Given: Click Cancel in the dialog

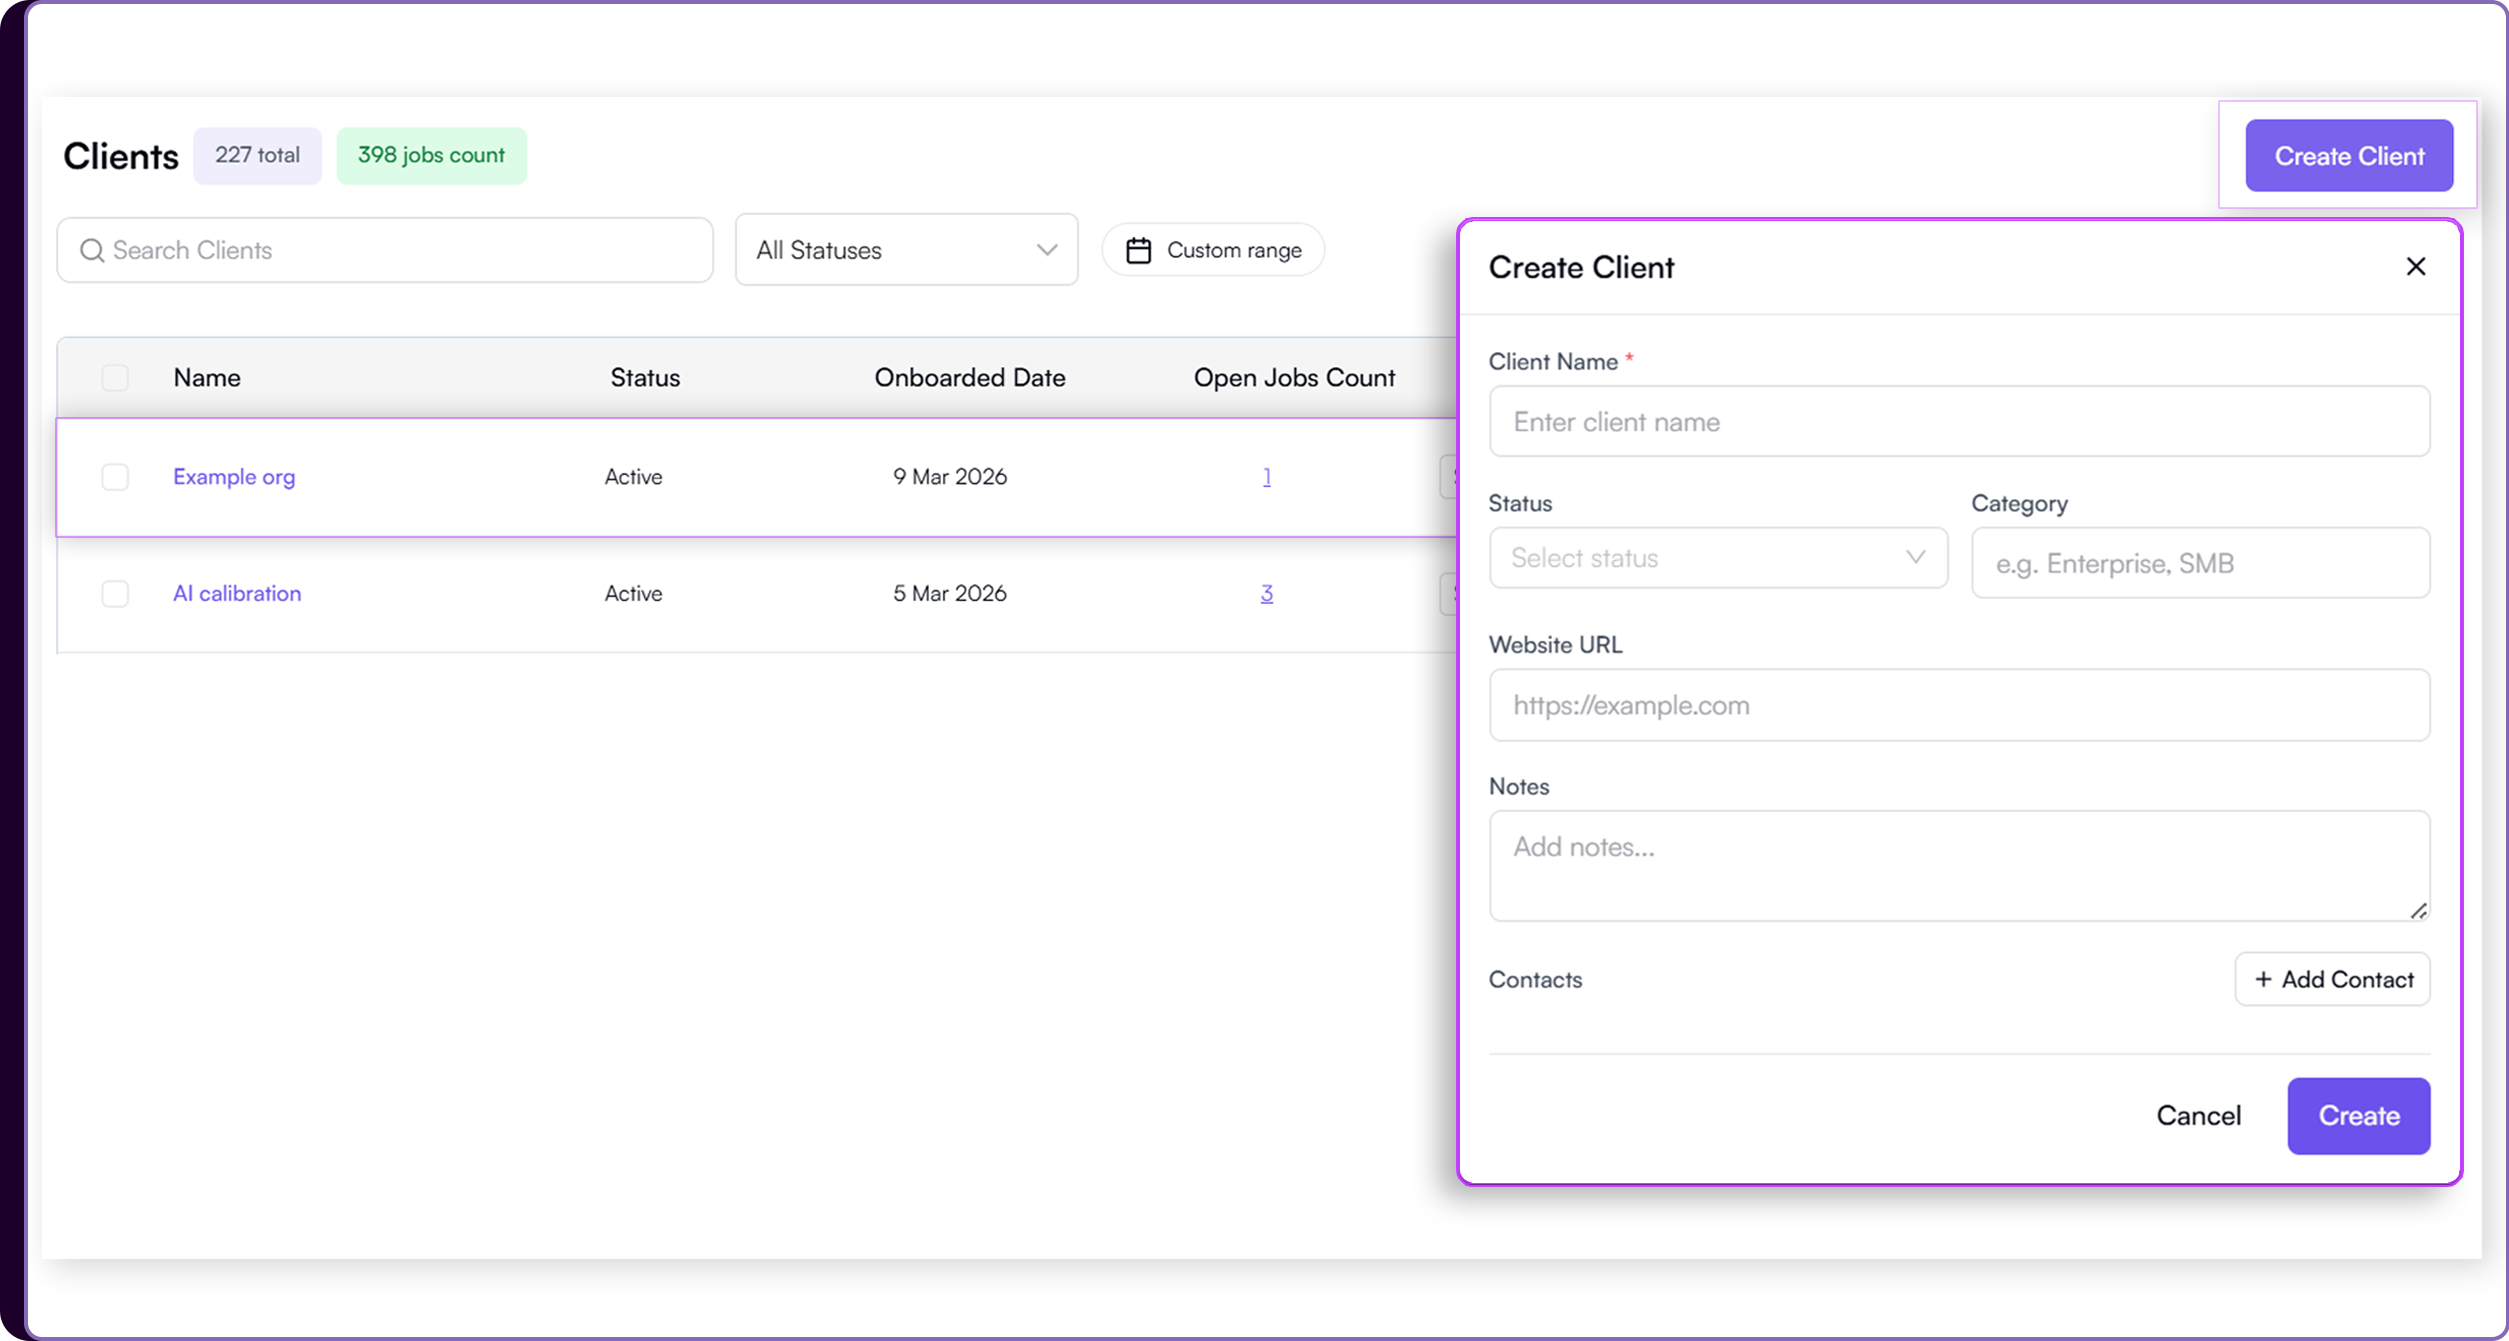Looking at the screenshot, I should pyautogui.click(x=2198, y=1116).
